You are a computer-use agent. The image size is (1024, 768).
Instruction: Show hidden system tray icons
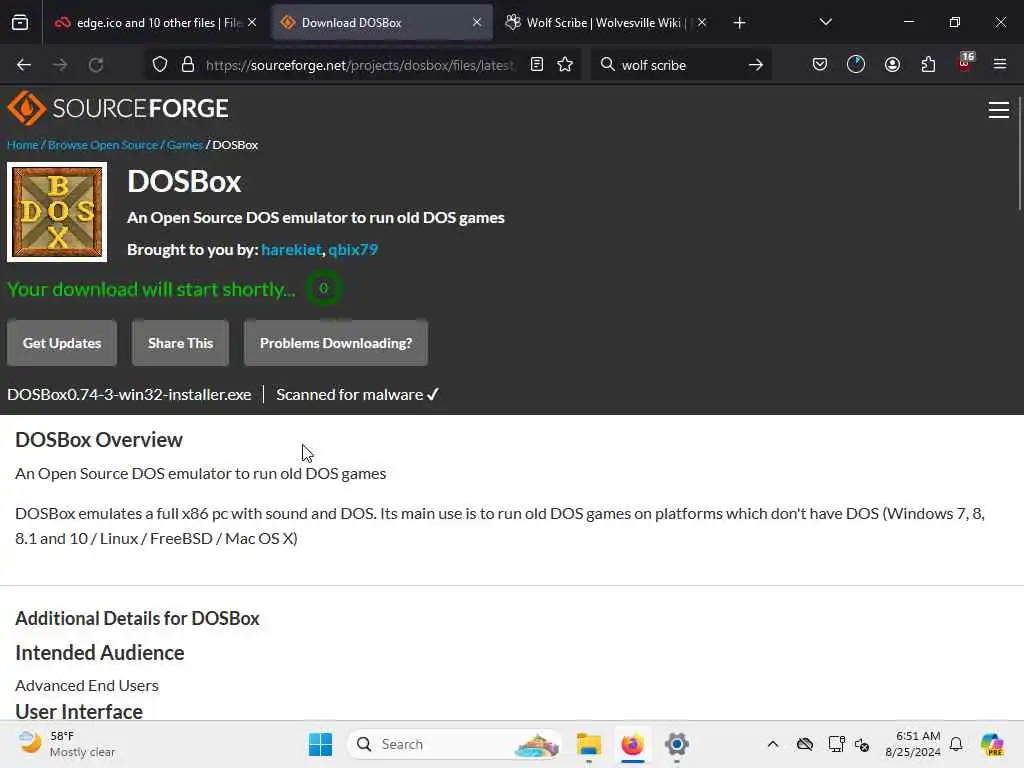pyautogui.click(x=773, y=744)
